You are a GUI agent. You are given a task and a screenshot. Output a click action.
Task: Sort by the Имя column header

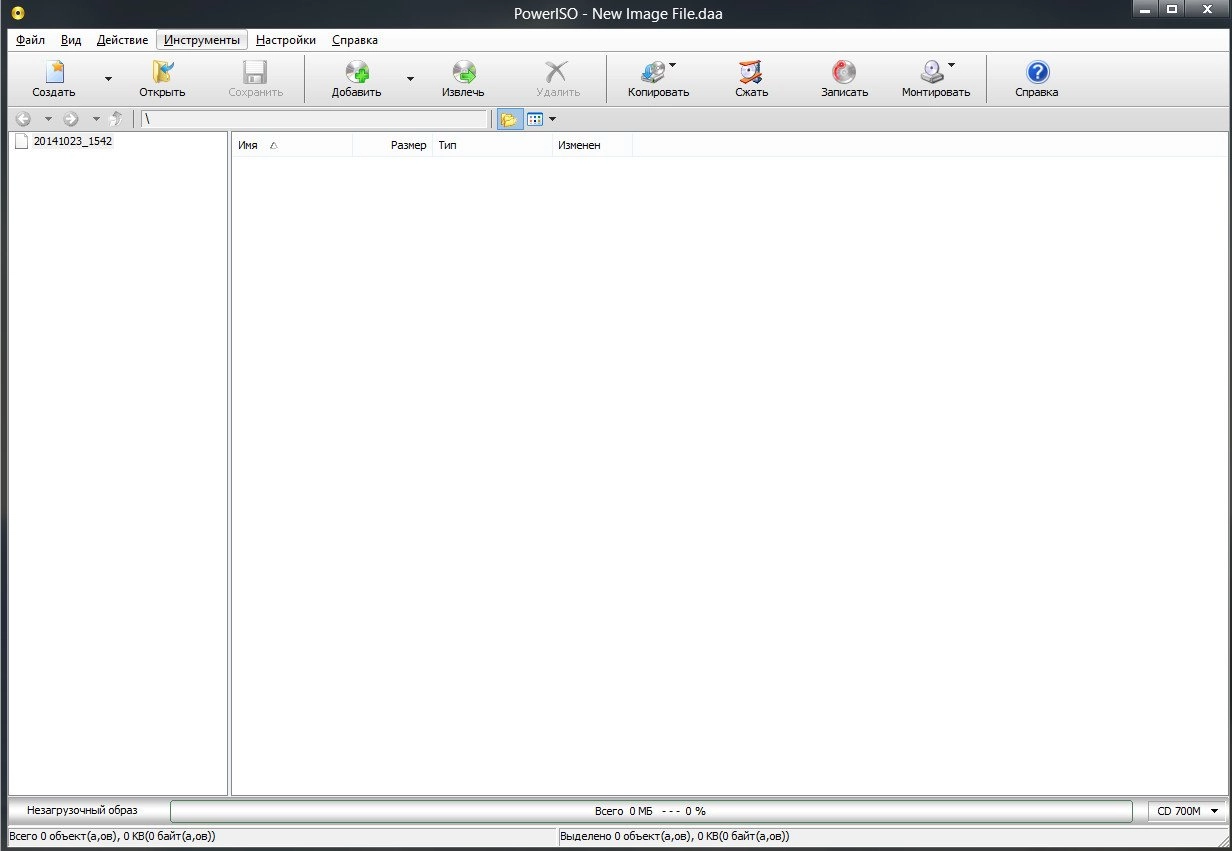pos(292,145)
